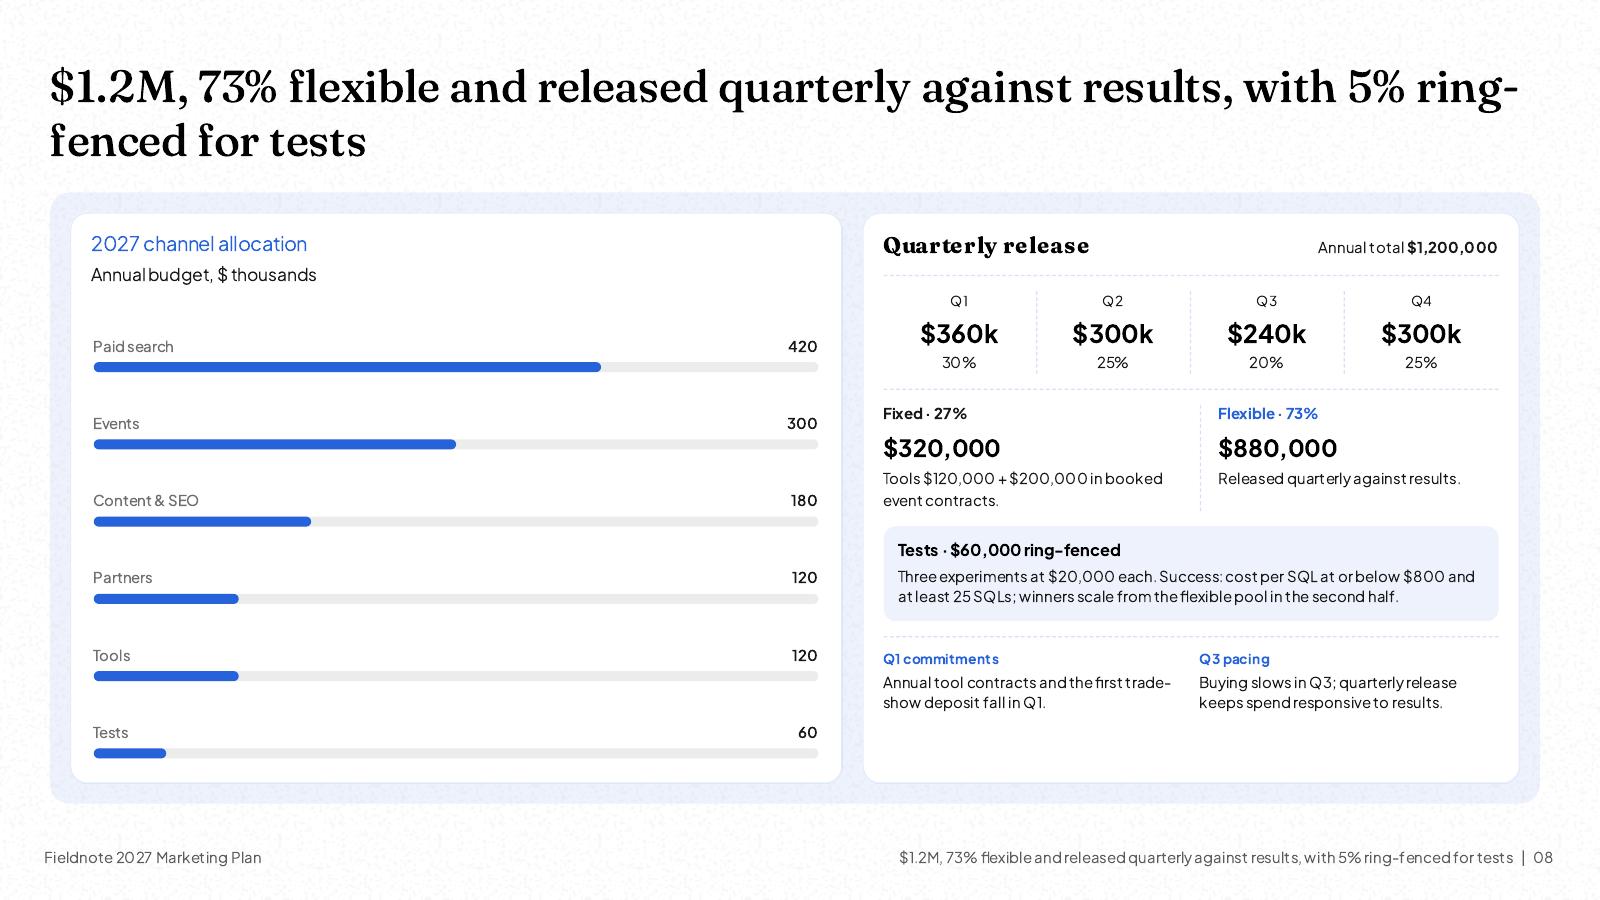Select the 'Quarterly release' heading
The image size is (1600, 900).
(986, 246)
